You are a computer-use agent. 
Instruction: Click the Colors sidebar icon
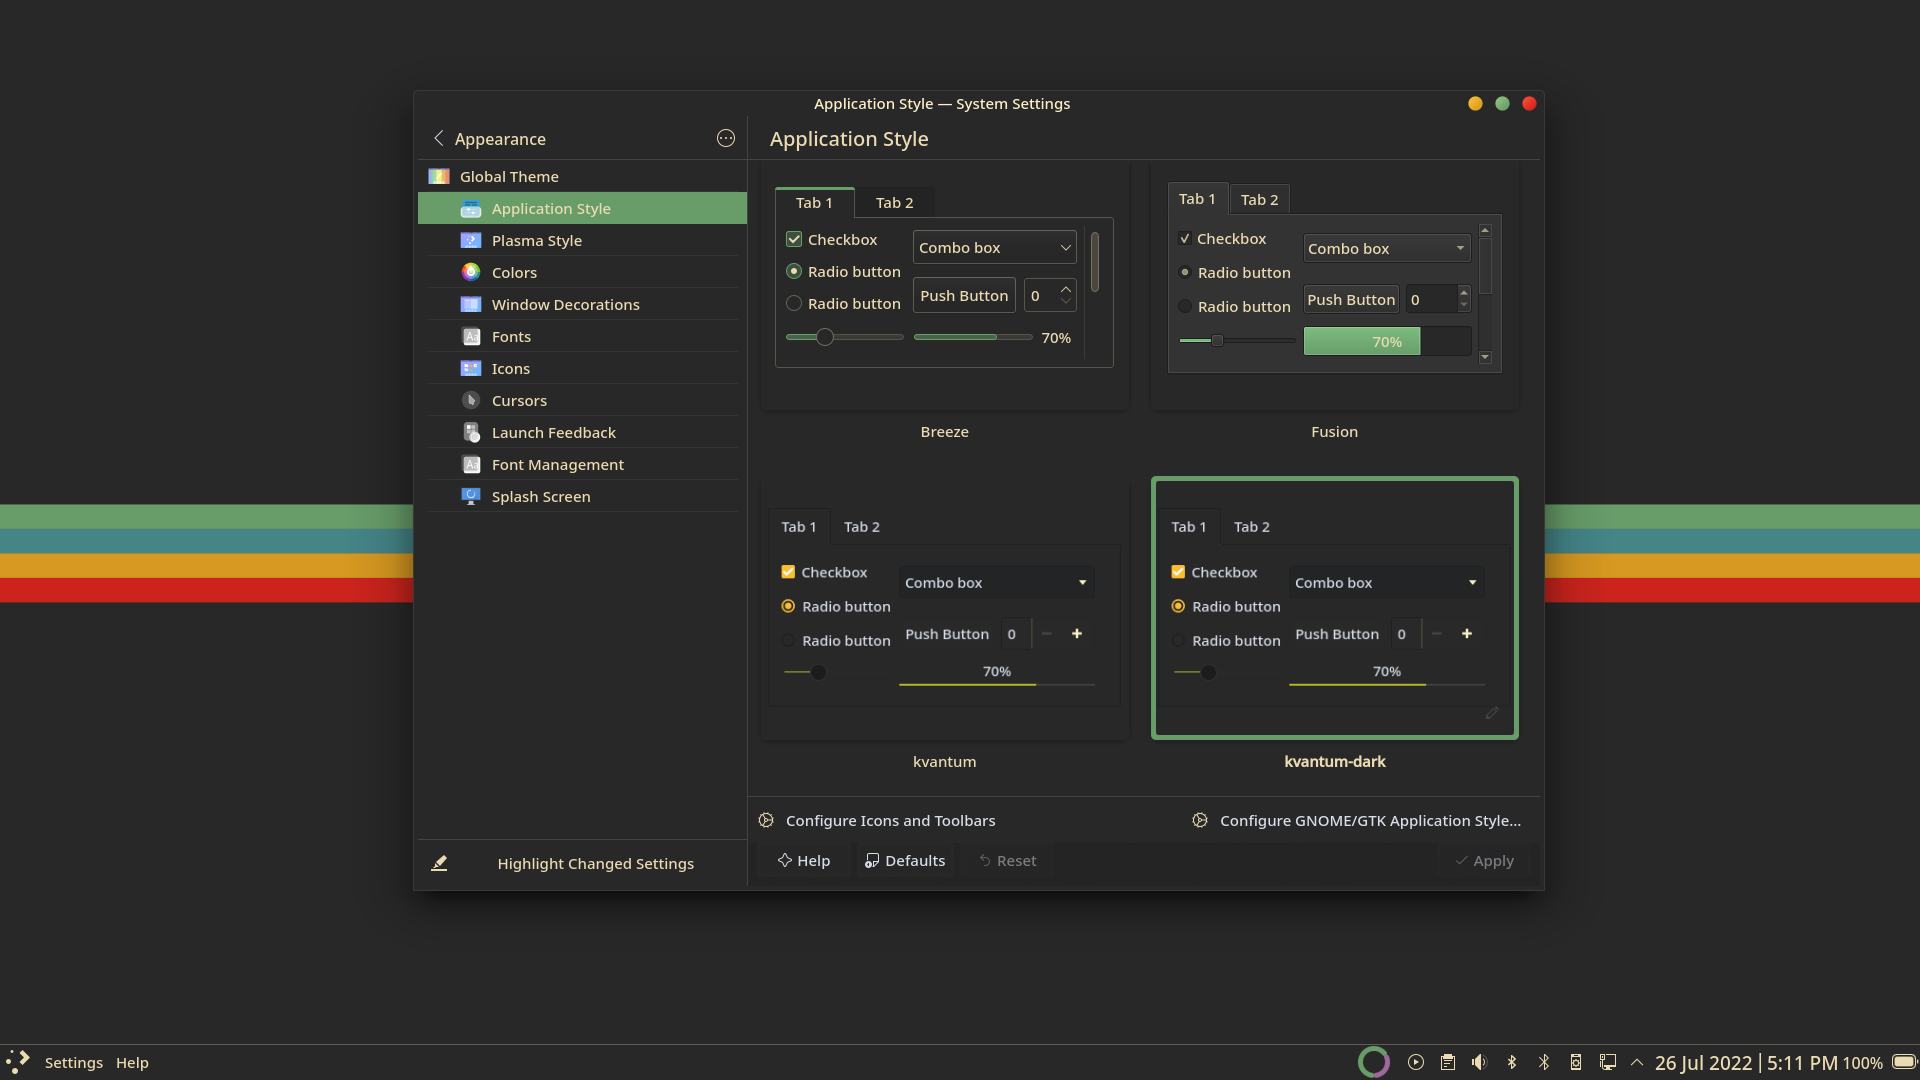click(471, 272)
